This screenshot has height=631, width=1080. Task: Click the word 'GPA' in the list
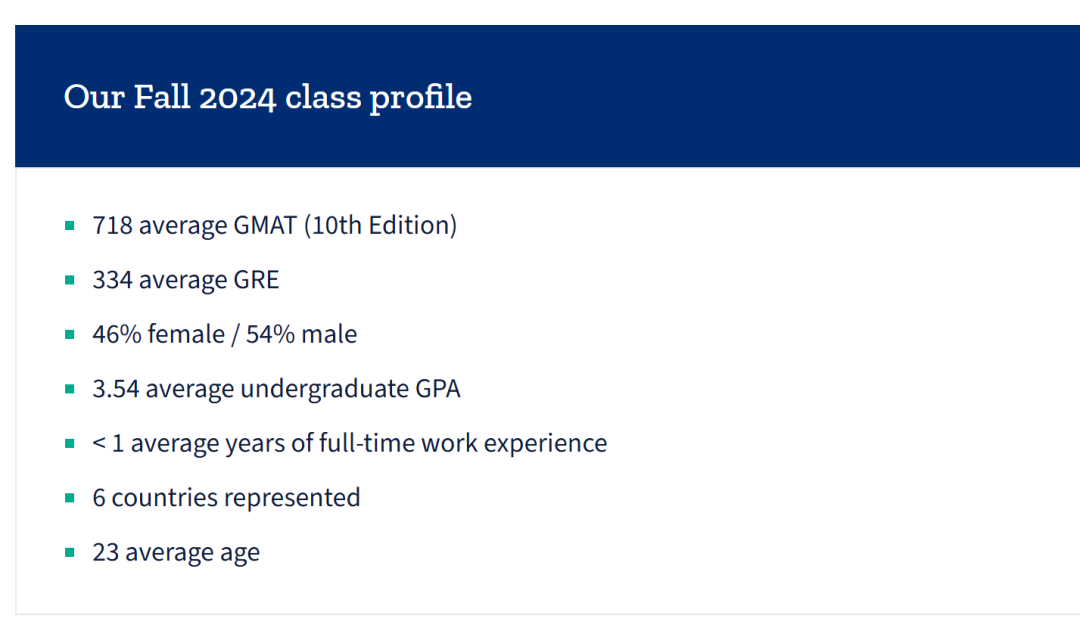[438, 388]
